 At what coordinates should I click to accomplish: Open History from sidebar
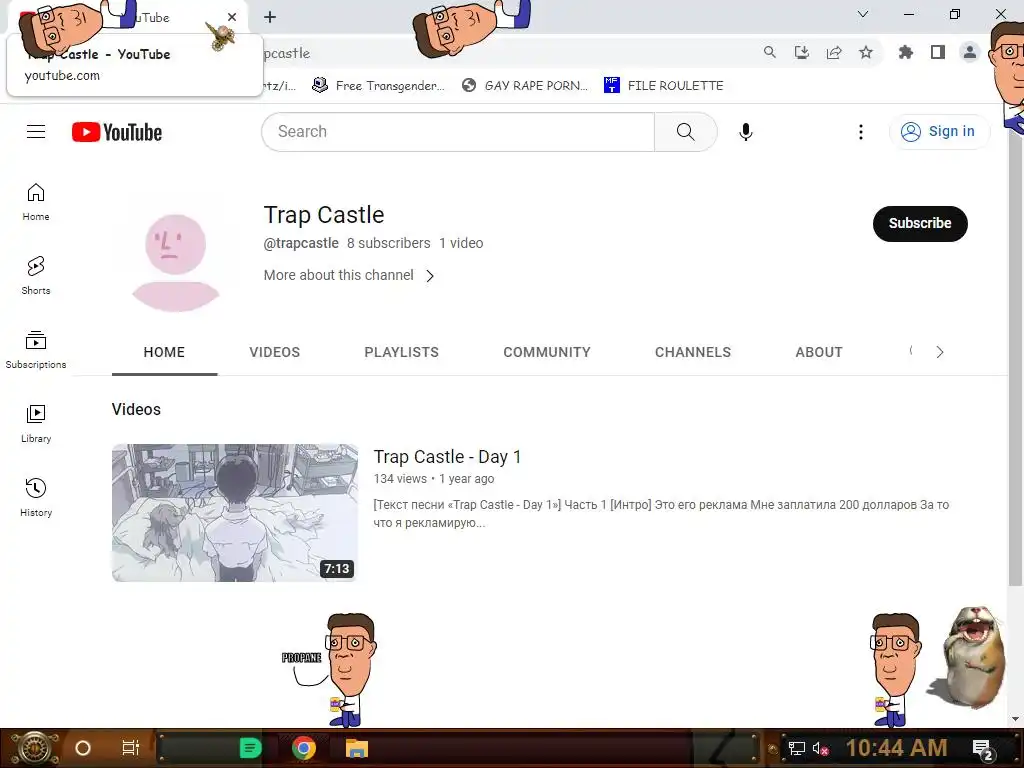(x=36, y=498)
